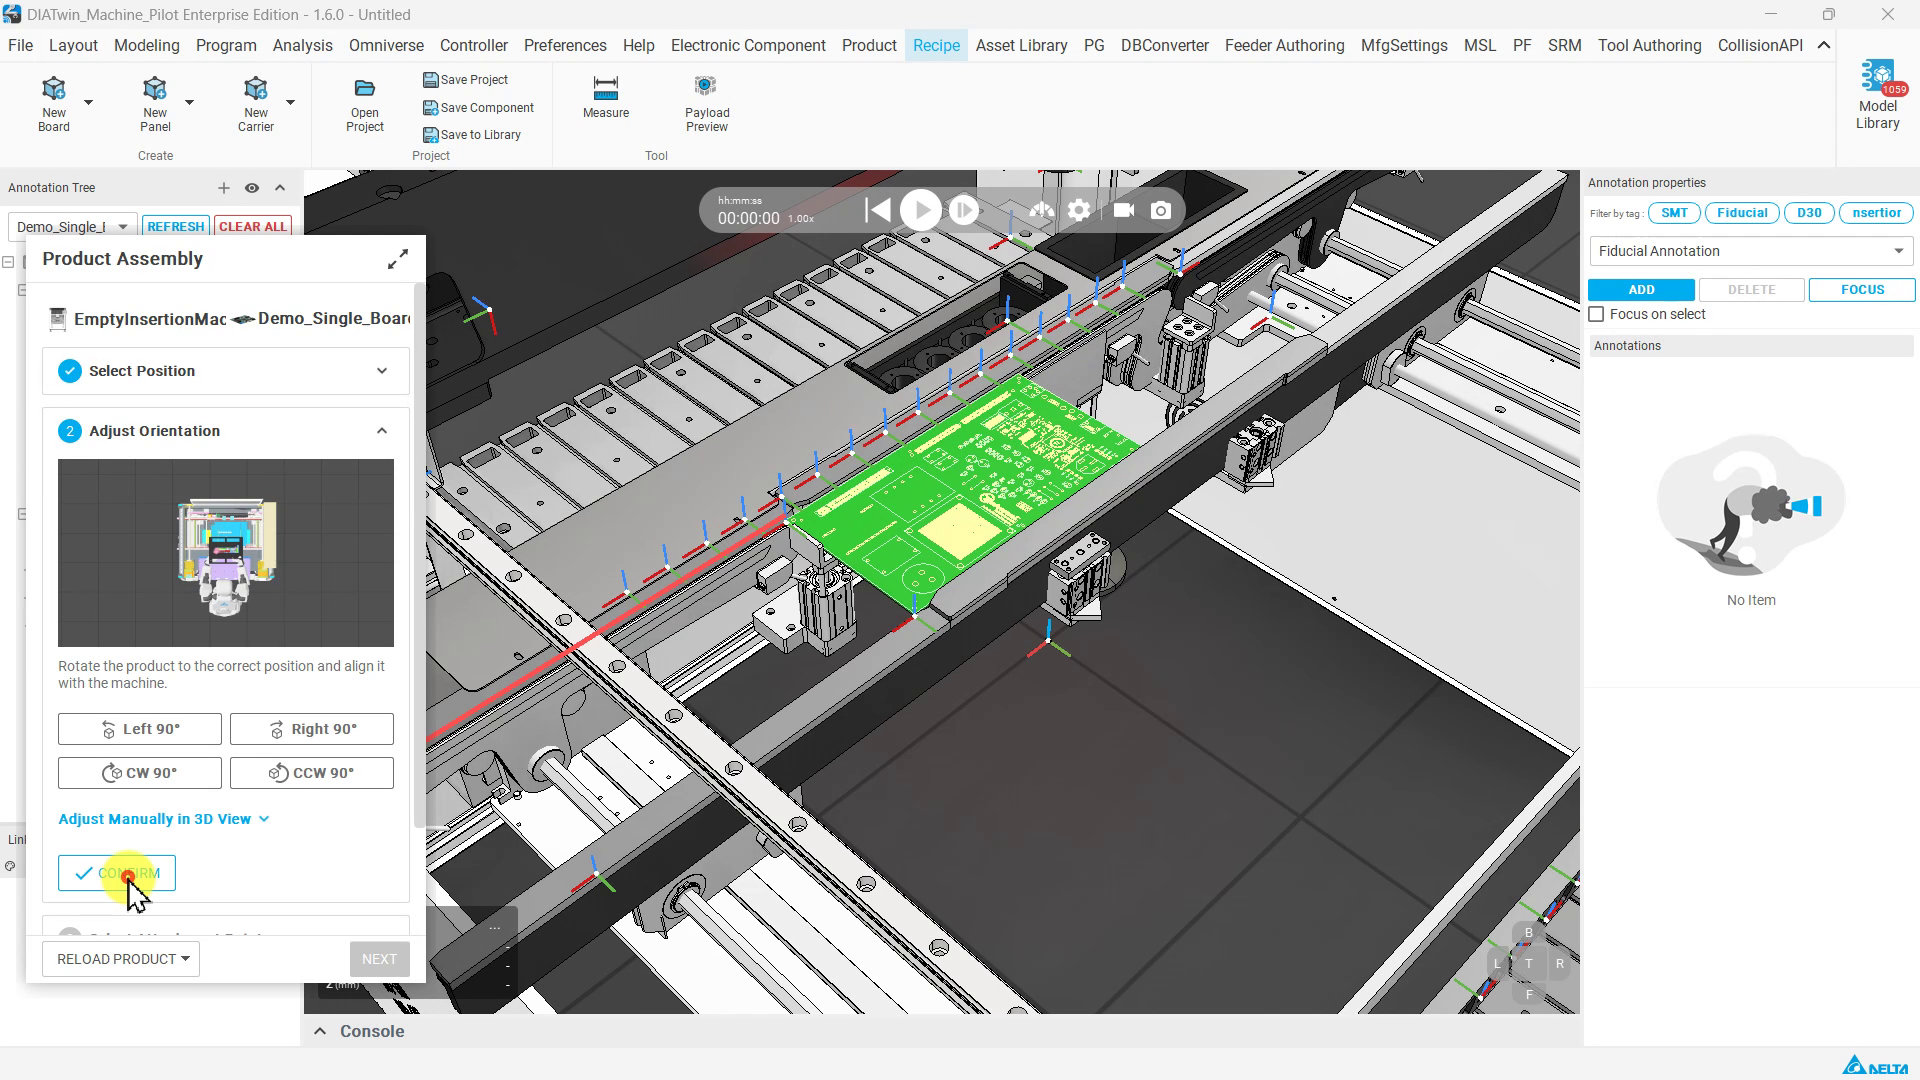Image resolution: width=1920 pixels, height=1080 pixels.
Task: Open Payload Preview tool
Action: (x=707, y=104)
